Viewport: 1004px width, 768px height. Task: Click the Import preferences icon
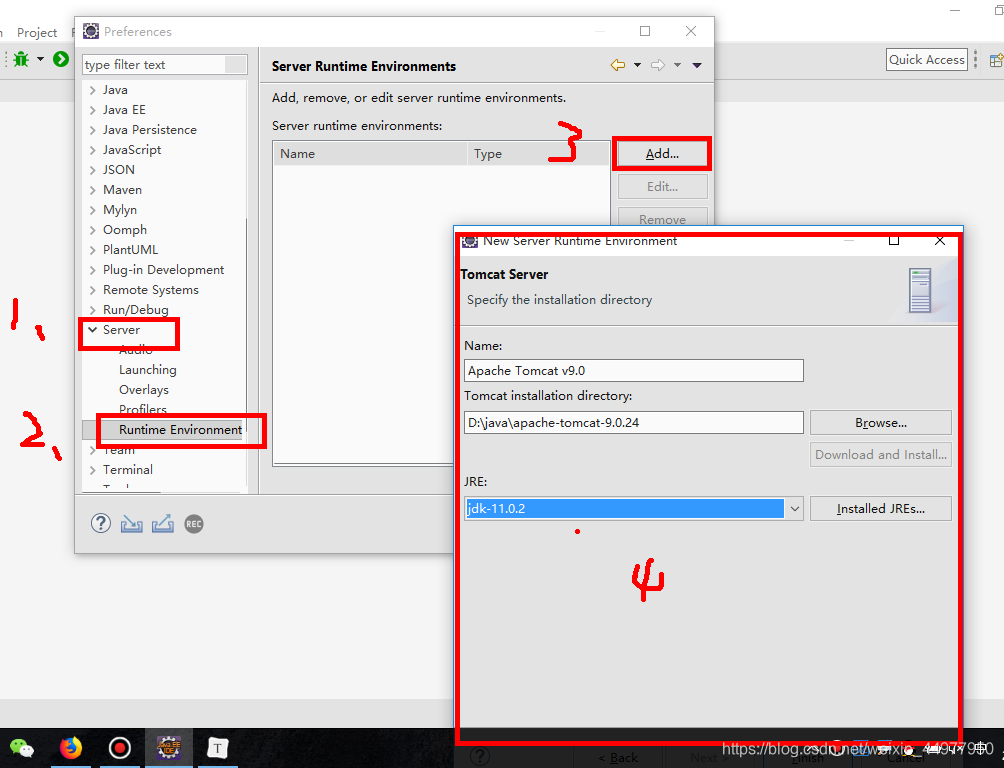[x=132, y=524]
